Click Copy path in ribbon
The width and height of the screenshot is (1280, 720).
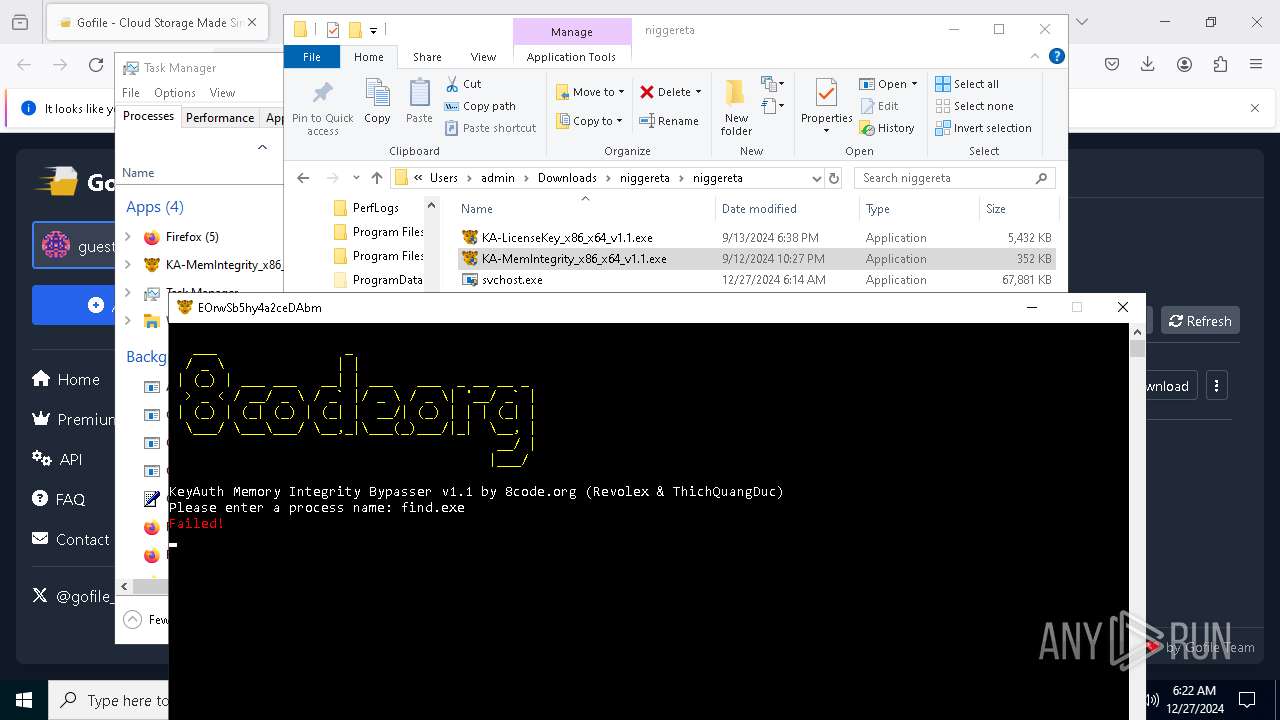[480, 106]
